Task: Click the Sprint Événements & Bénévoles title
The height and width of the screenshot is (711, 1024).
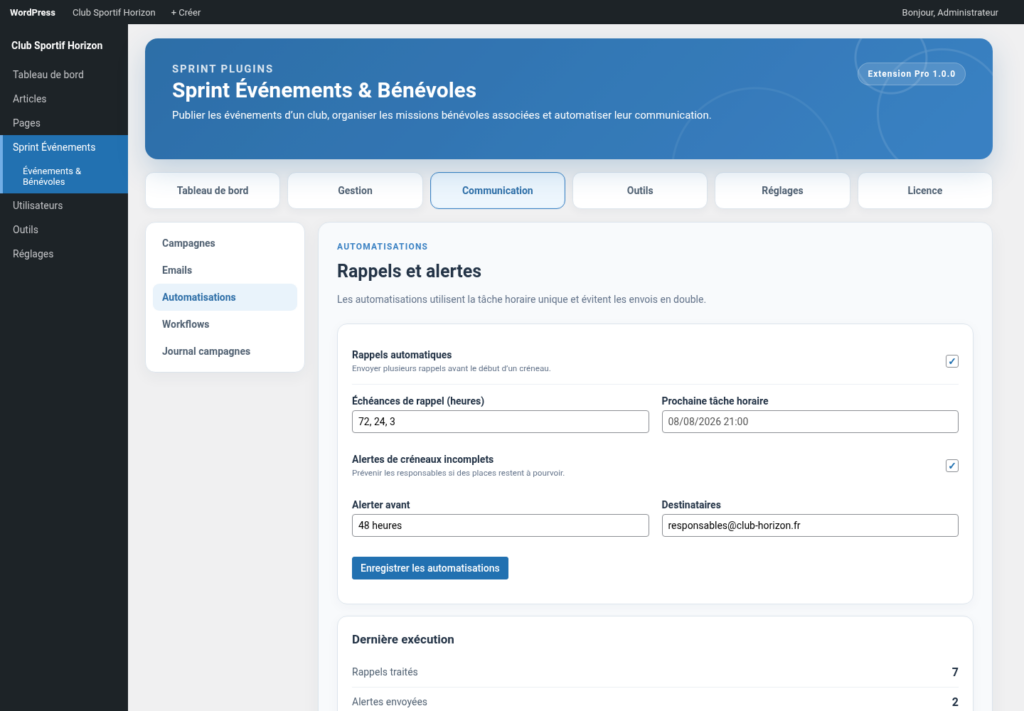Action: (x=324, y=90)
